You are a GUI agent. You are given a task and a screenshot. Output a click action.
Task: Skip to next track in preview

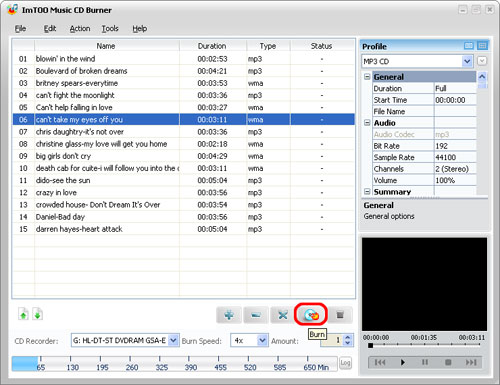(x=471, y=362)
